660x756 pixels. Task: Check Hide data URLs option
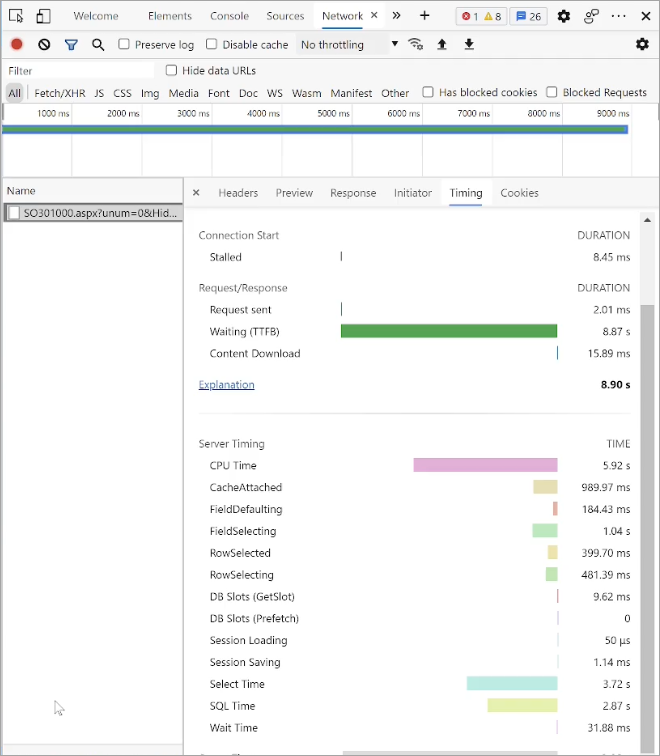click(x=172, y=70)
